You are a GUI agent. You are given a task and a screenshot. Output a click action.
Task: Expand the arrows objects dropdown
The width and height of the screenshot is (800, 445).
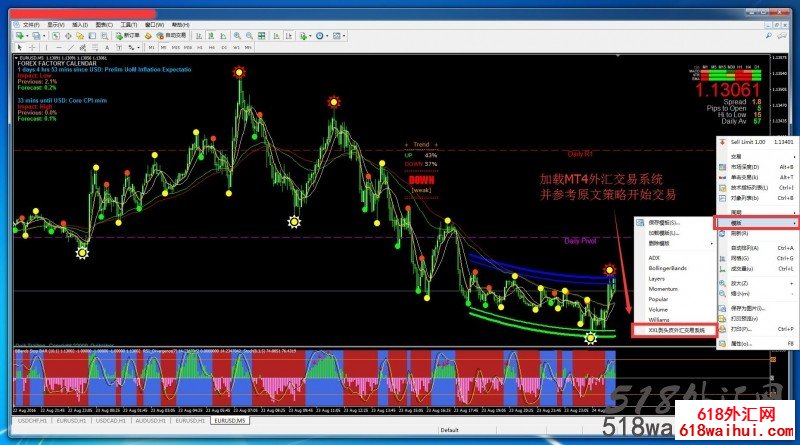[x=138, y=47]
